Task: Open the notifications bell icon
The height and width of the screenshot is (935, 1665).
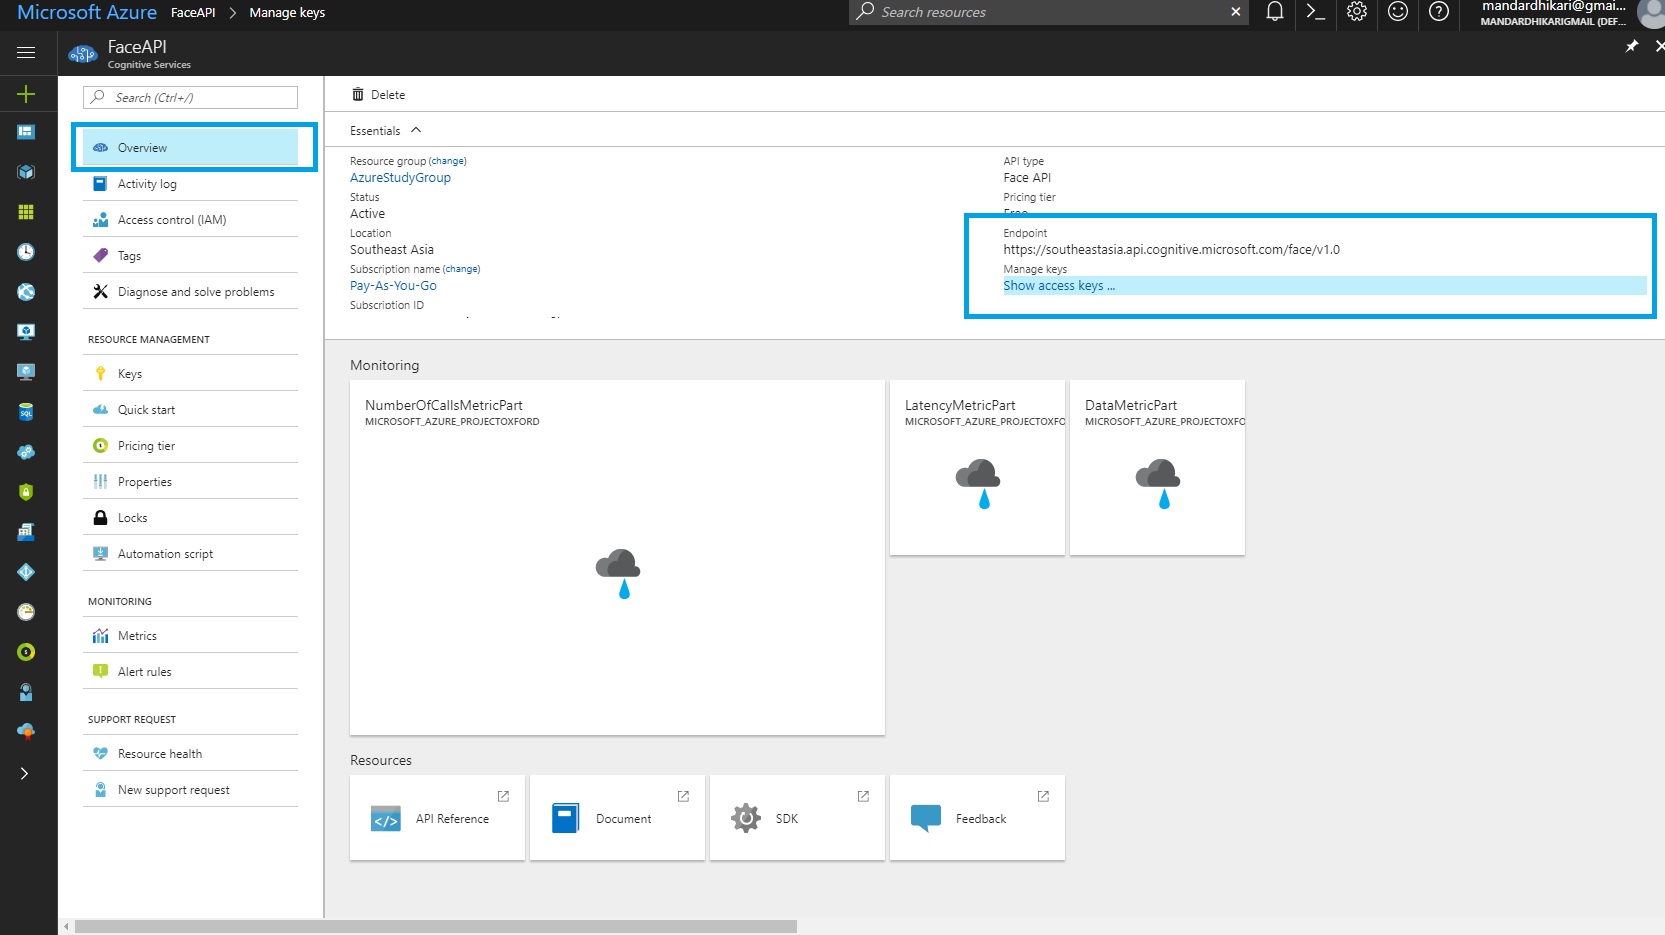Action: (x=1274, y=12)
